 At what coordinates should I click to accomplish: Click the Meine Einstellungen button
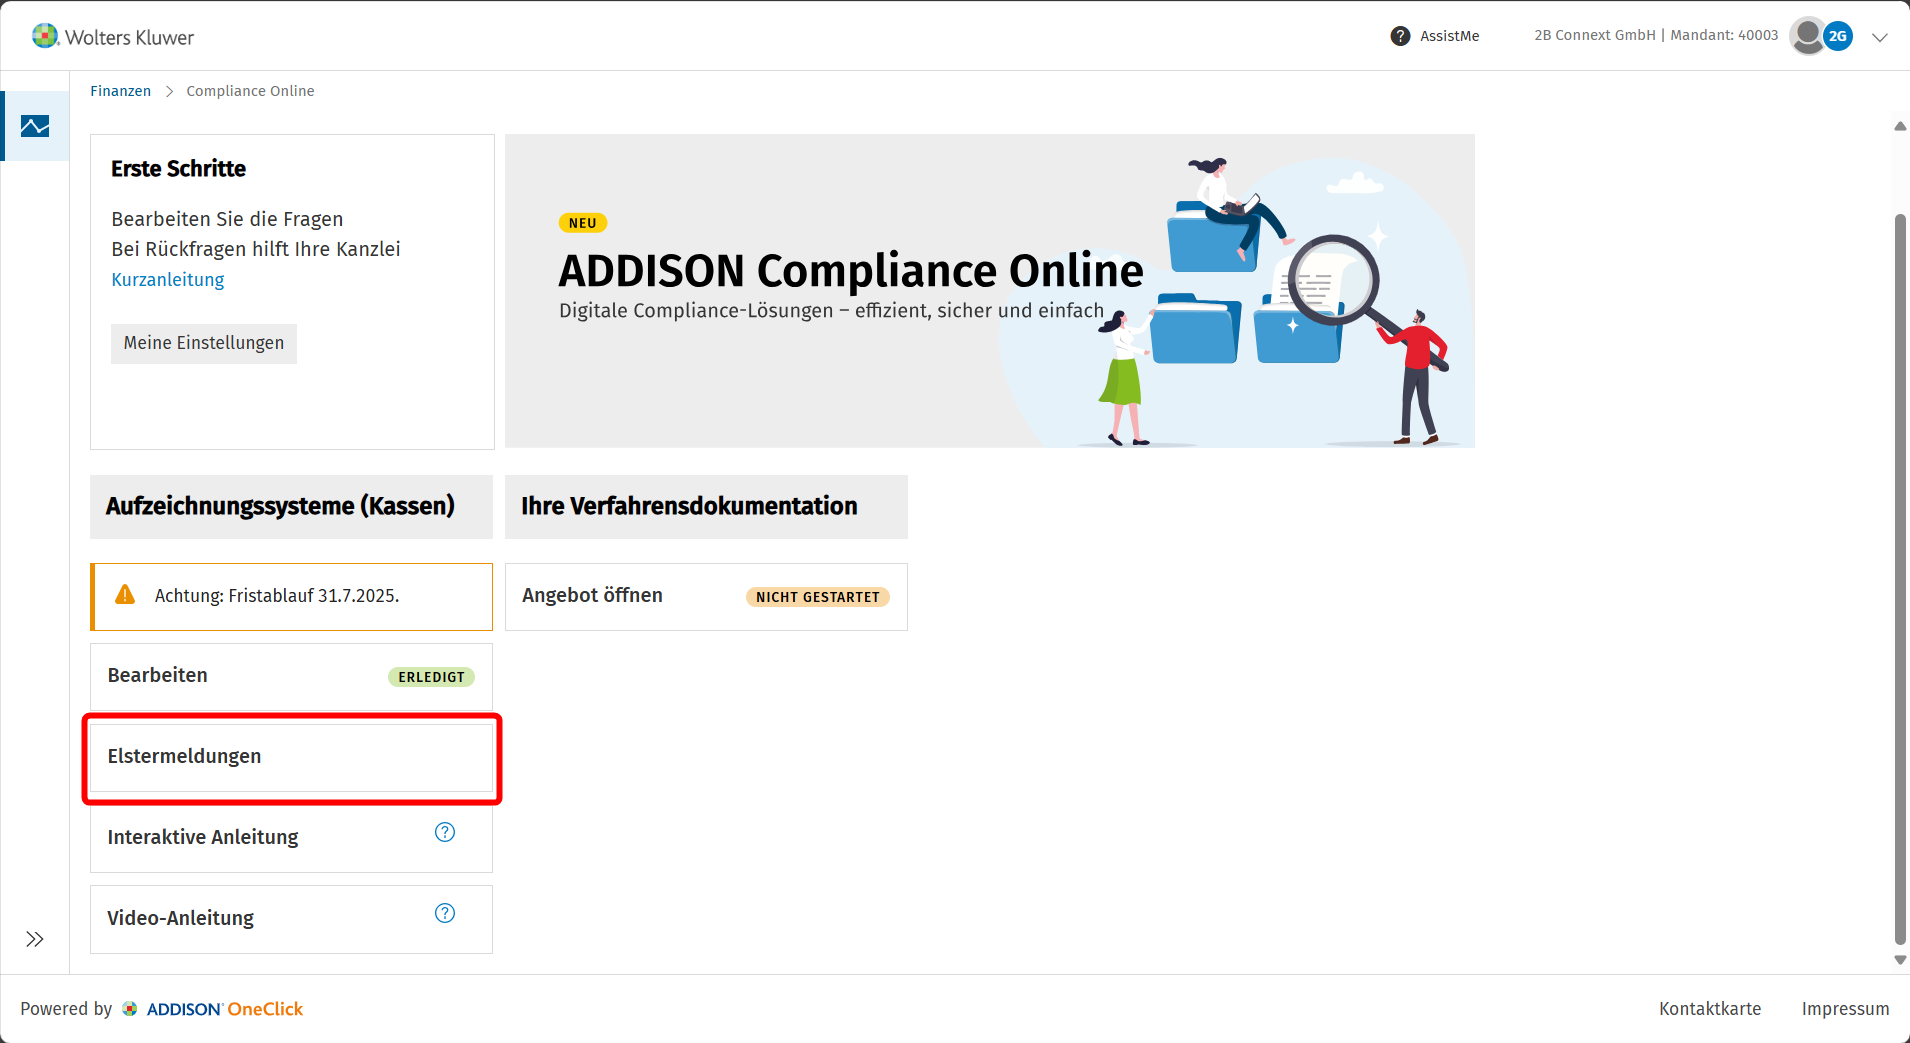(204, 343)
